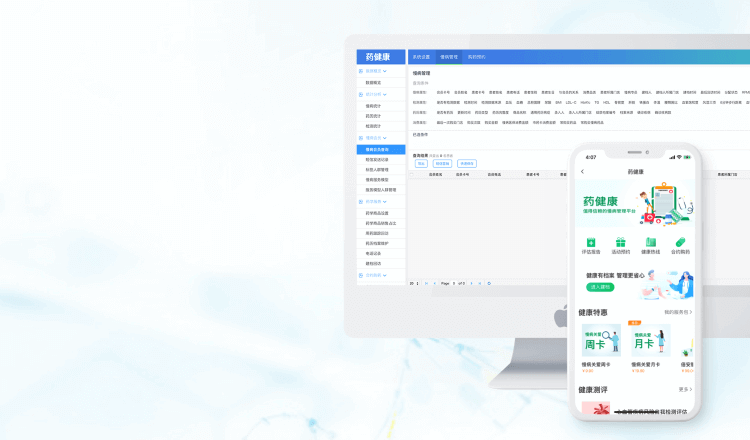Switch to the 我的预约 tab
750x440 pixels.
[x=476, y=57]
